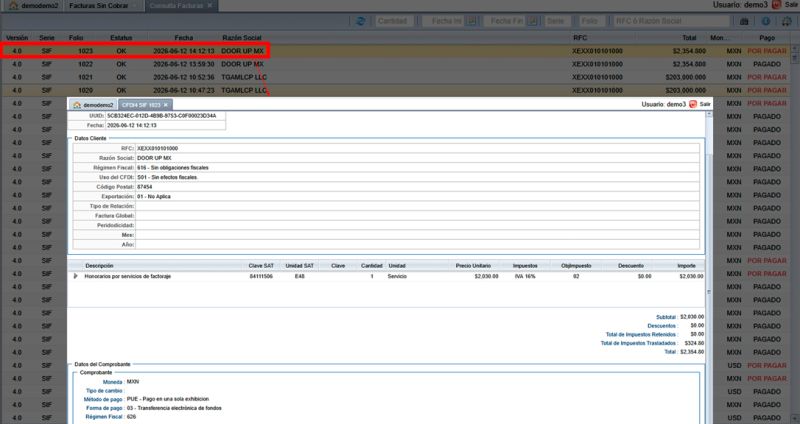Viewport: 800px width, 424px height.
Task: Click the Descripción column header in the concepts grid
Action: (99, 266)
